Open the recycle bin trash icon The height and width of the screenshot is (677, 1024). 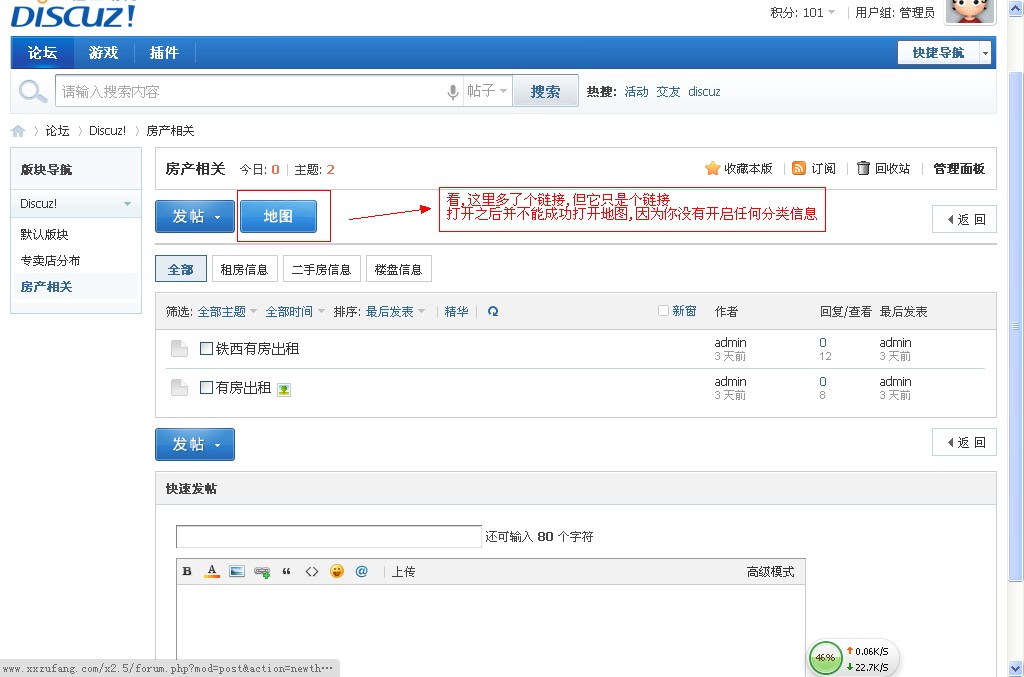[x=863, y=168]
